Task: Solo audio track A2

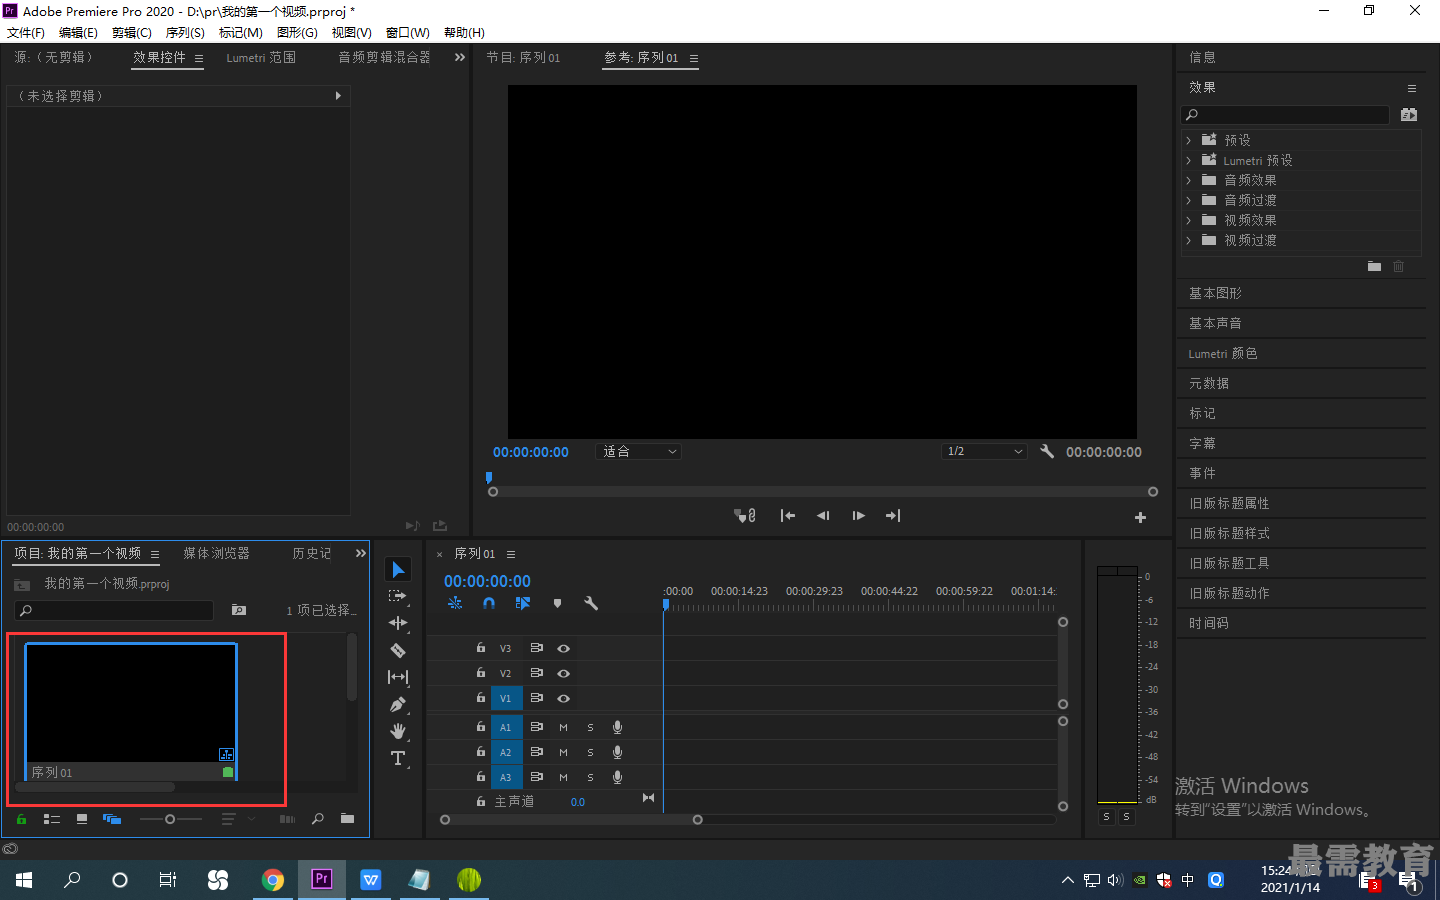Action: (x=590, y=752)
